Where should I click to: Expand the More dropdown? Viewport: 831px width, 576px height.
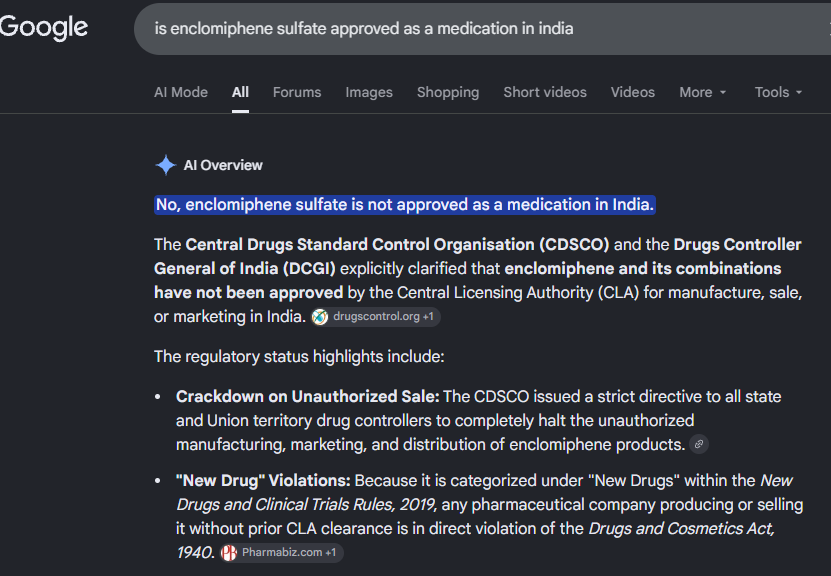tap(703, 92)
